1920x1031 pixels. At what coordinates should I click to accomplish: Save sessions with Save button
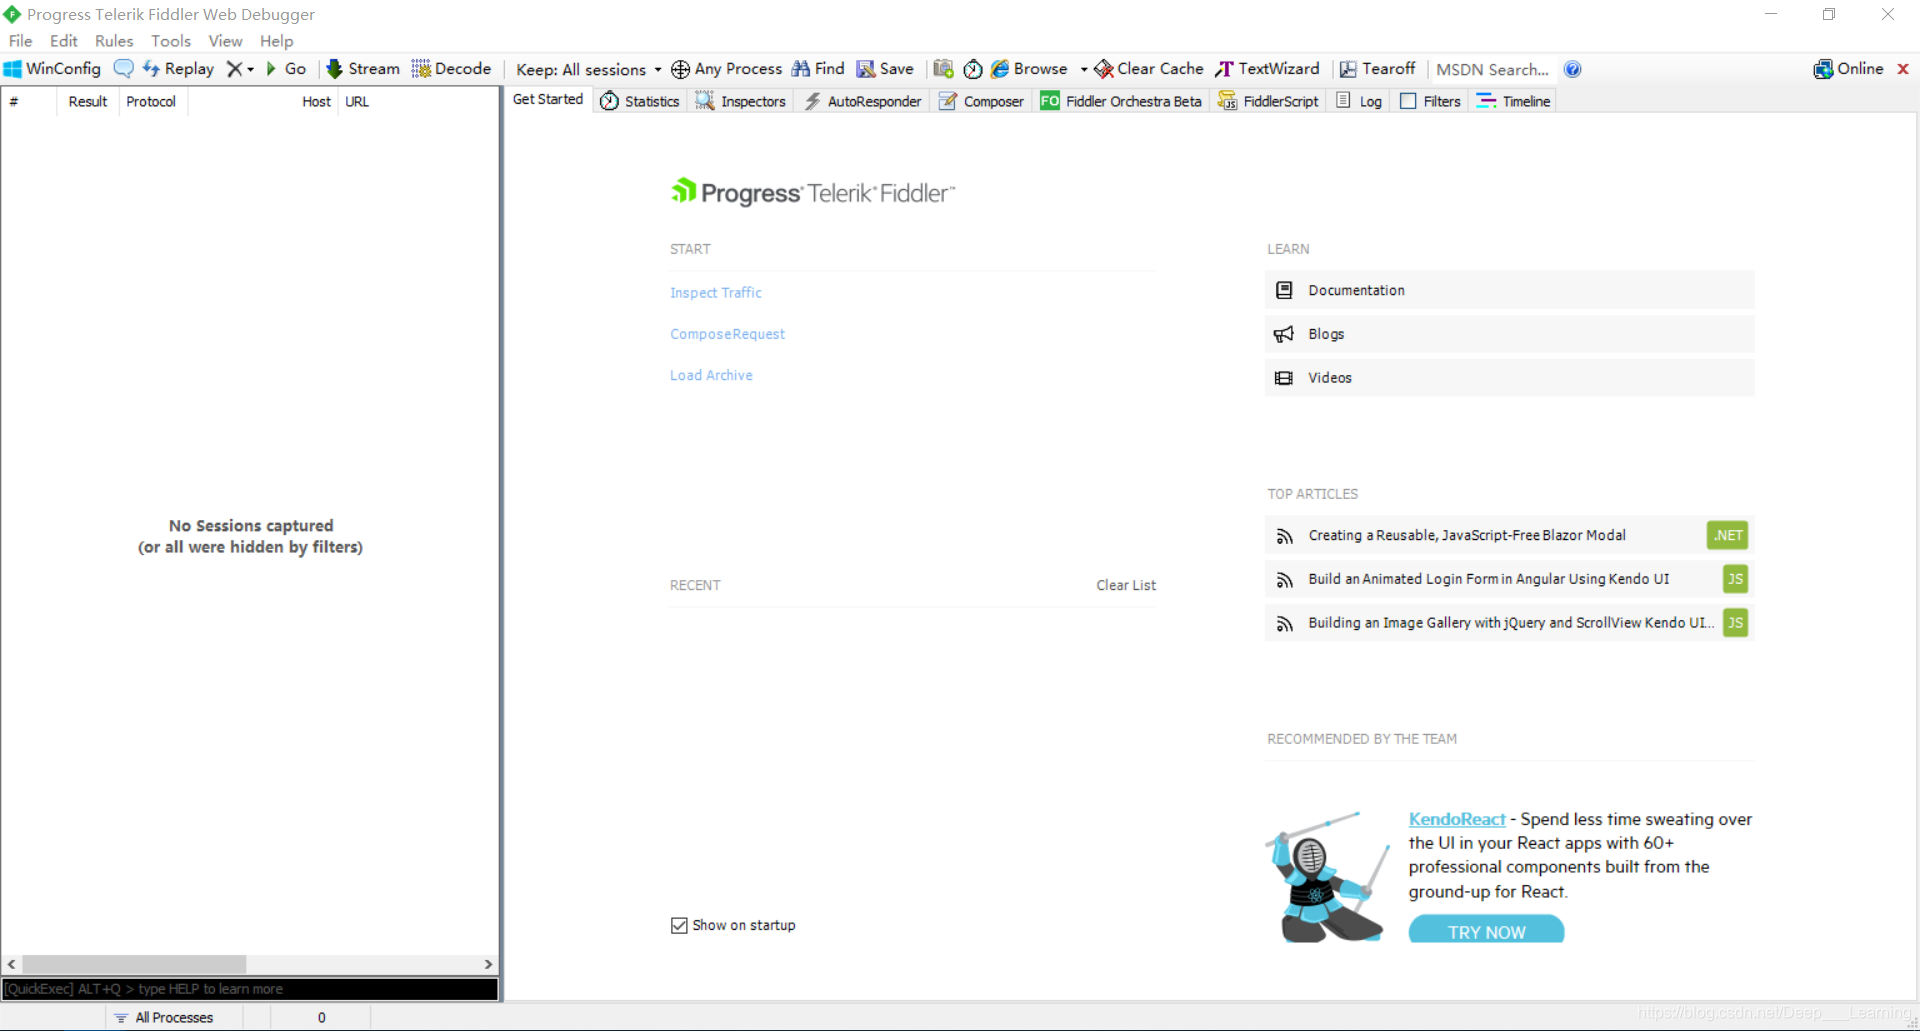[885, 69]
